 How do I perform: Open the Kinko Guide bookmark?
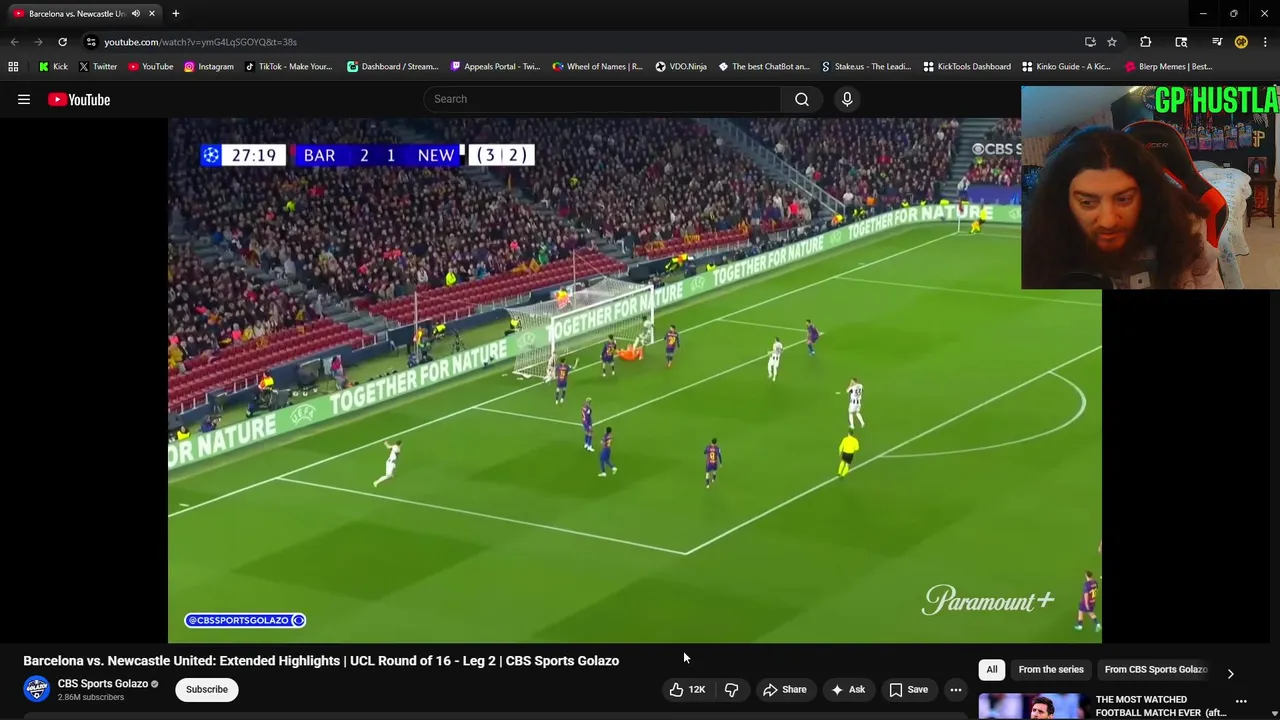tap(1066, 66)
